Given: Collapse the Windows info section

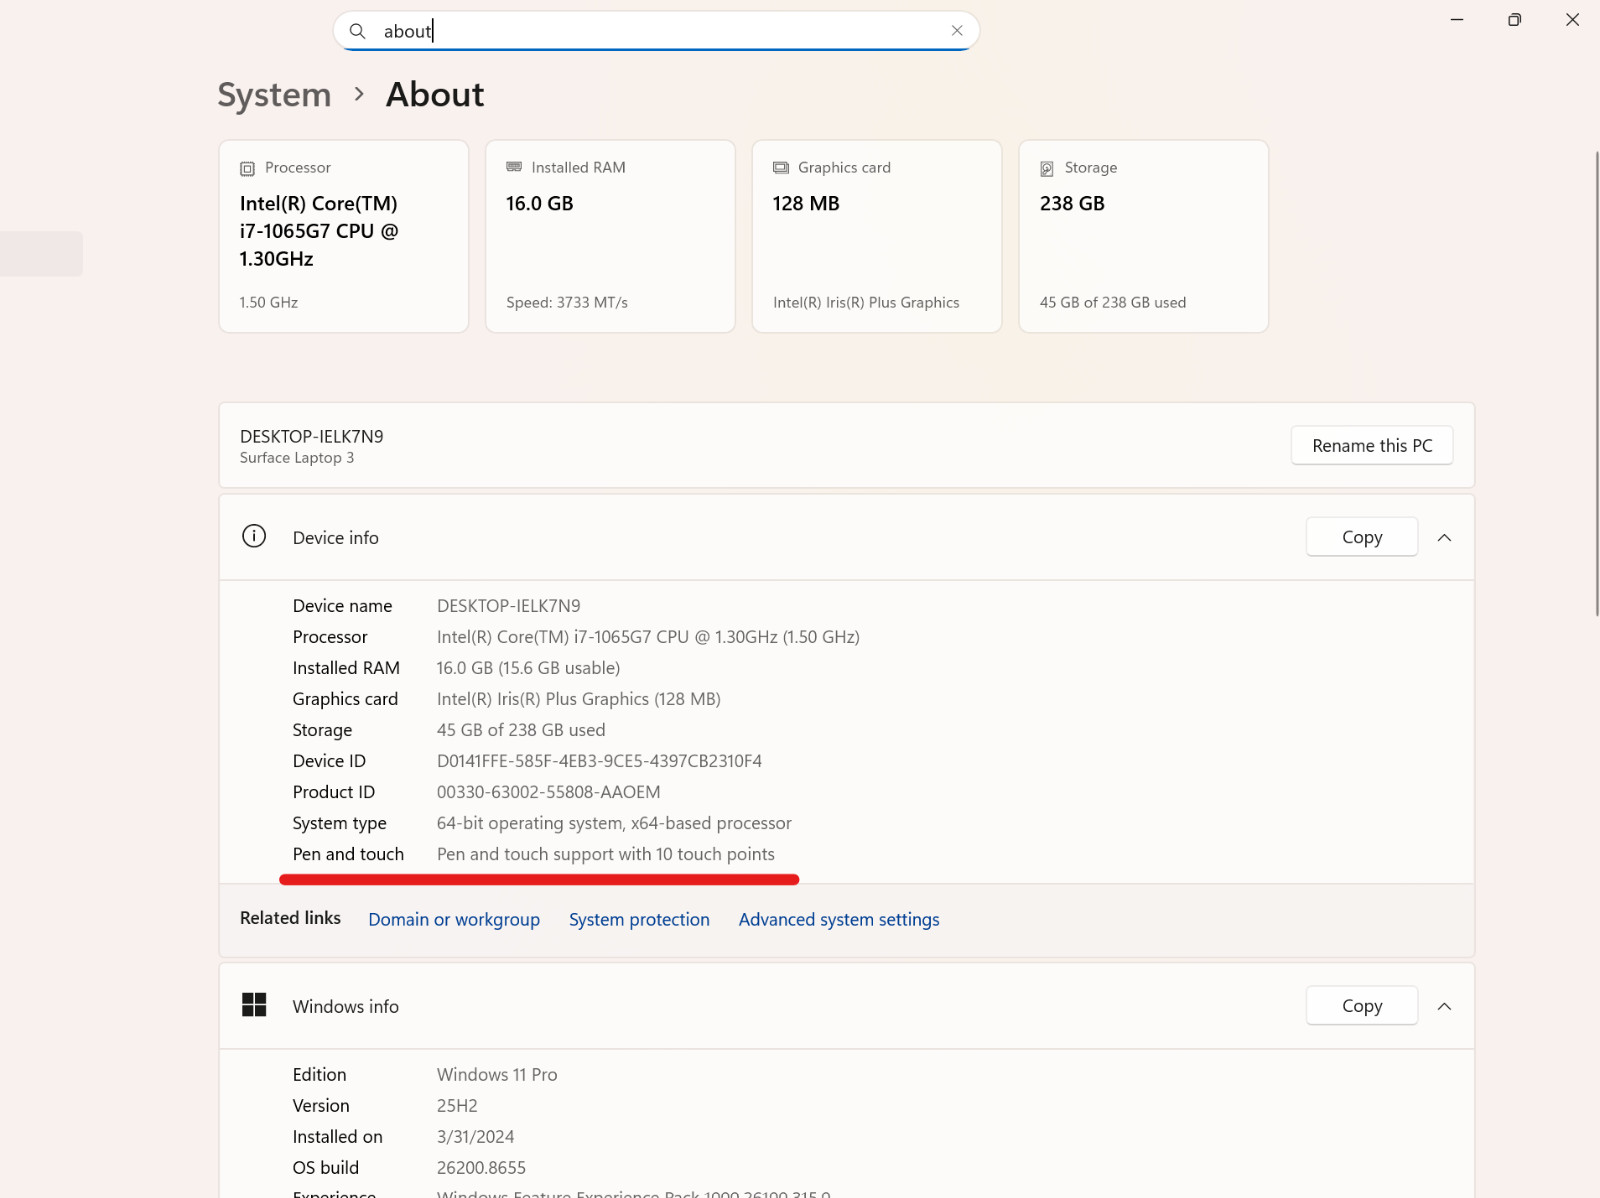Looking at the screenshot, I should pos(1444,1006).
